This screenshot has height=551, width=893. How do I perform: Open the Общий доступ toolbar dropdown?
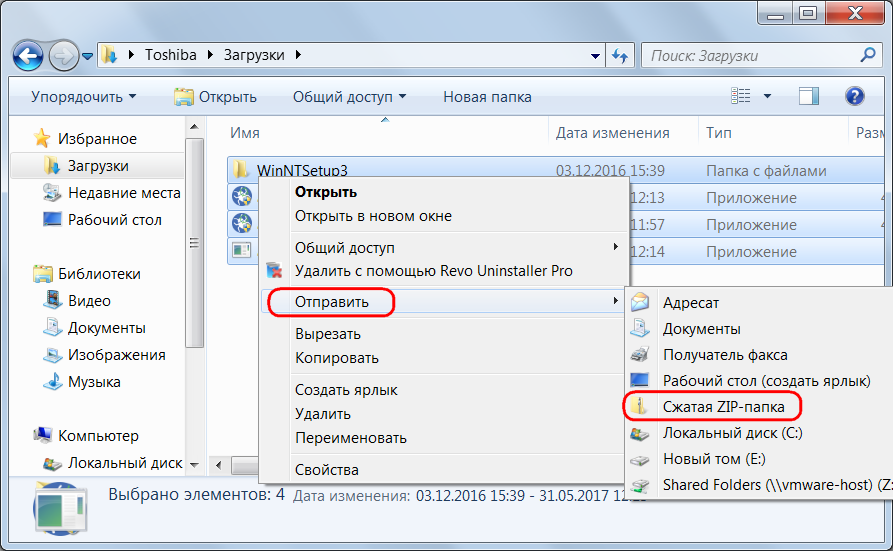point(349,97)
